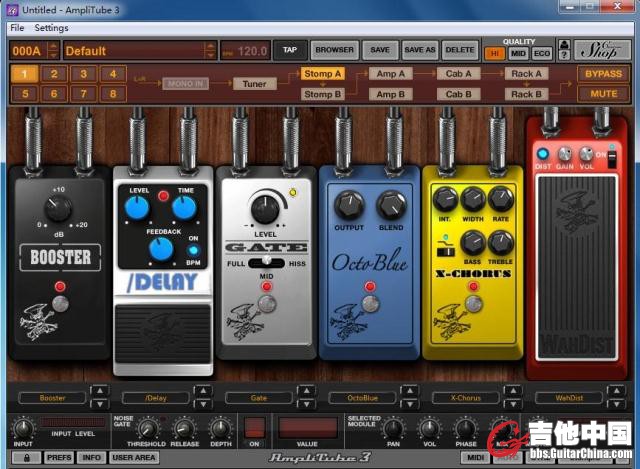Click the /Delay pedal treadle footpad

click(x=163, y=334)
